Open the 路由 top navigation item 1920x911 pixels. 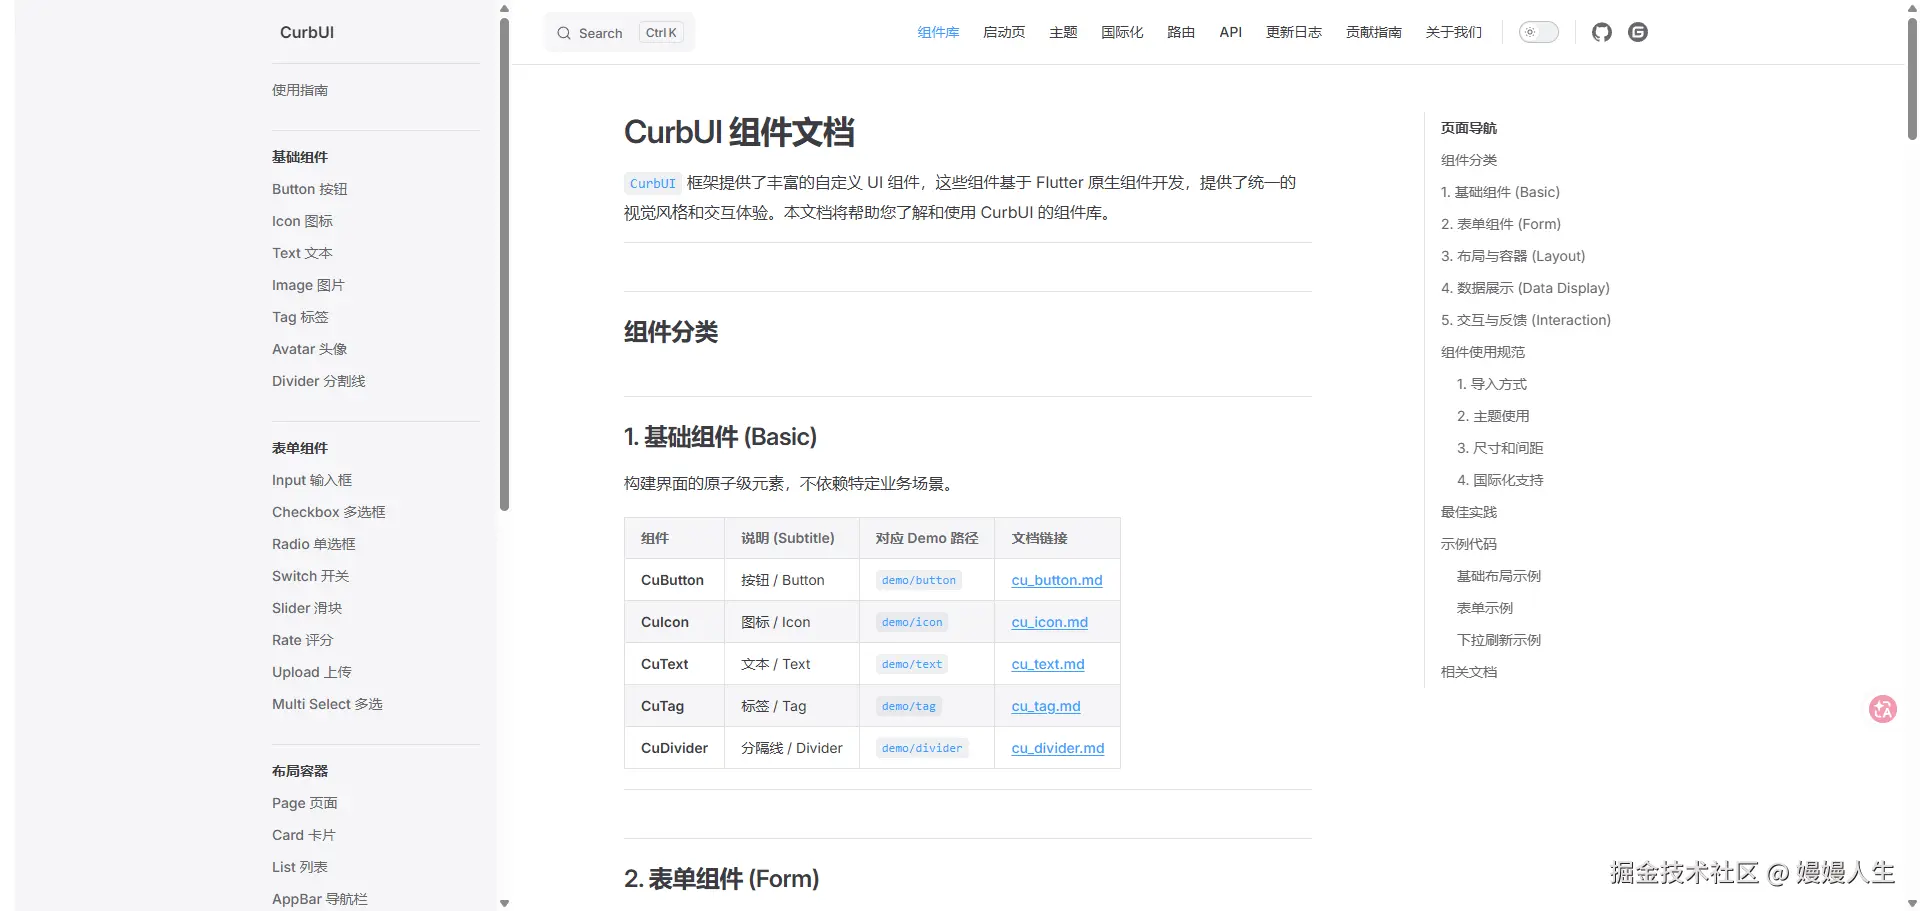[1181, 32]
